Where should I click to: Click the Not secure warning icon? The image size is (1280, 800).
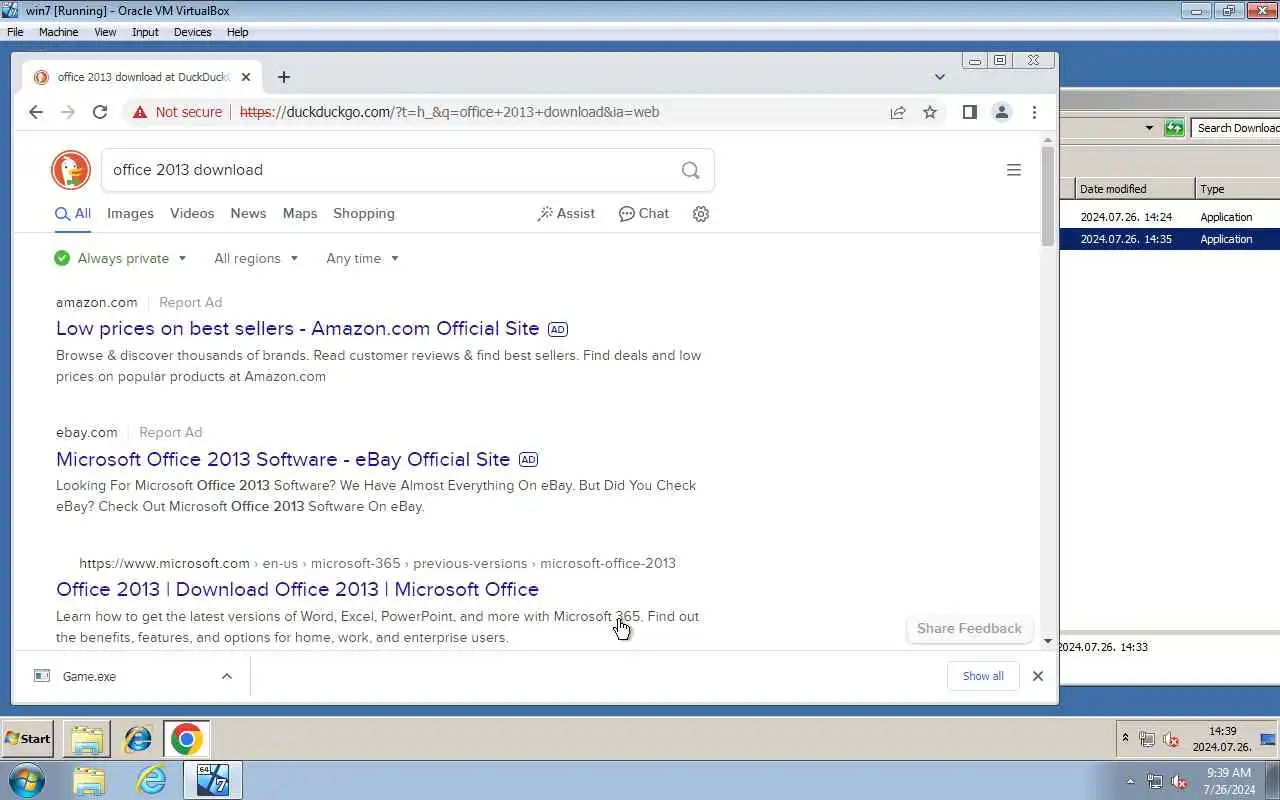click(x=140, y=112)
